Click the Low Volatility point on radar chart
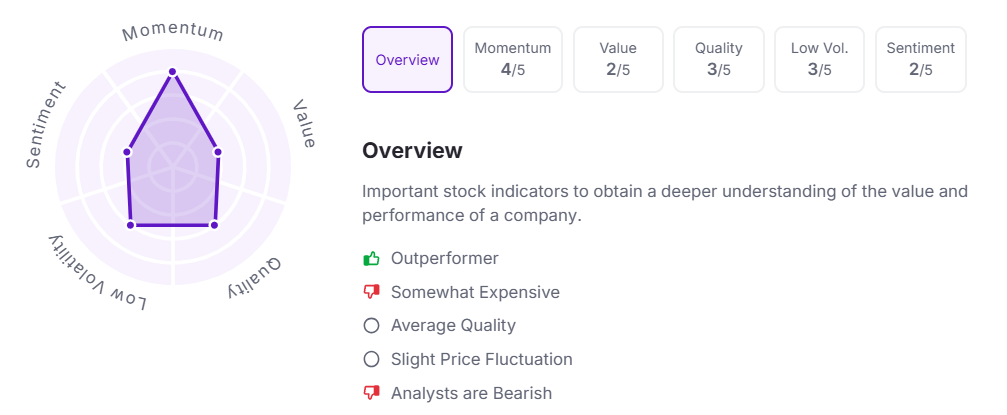 [x=130, y=225]
